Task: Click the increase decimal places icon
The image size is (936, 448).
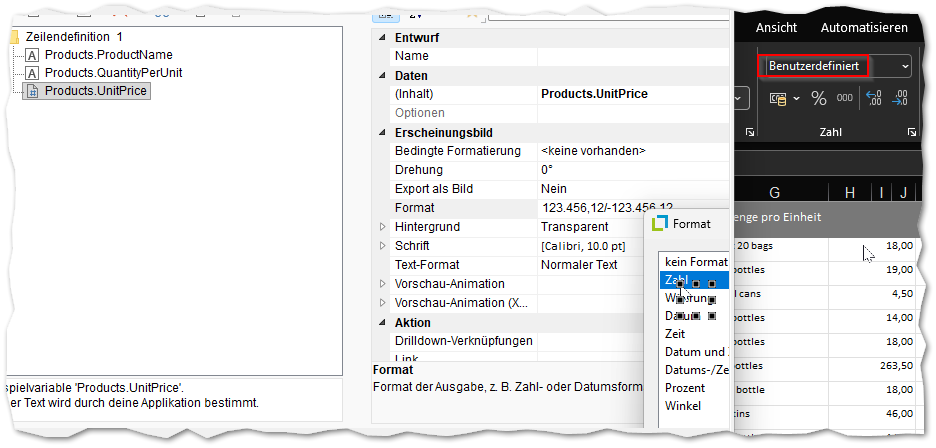Action: [874, 98]
